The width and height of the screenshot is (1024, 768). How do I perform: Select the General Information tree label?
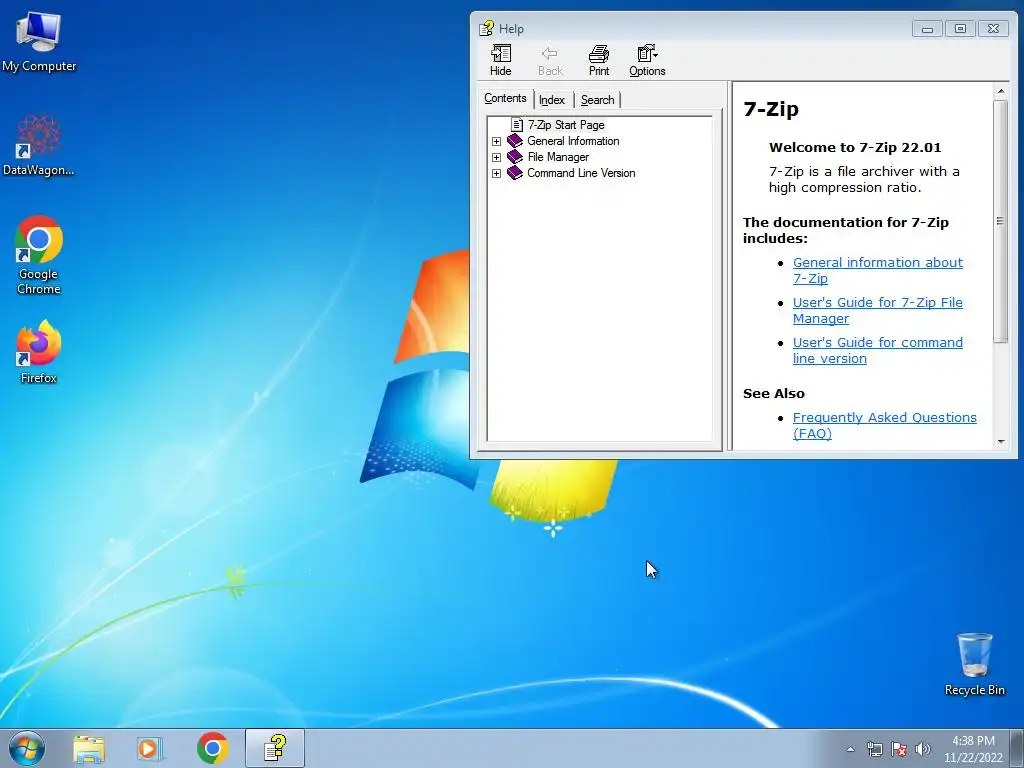tap(573, 141)
